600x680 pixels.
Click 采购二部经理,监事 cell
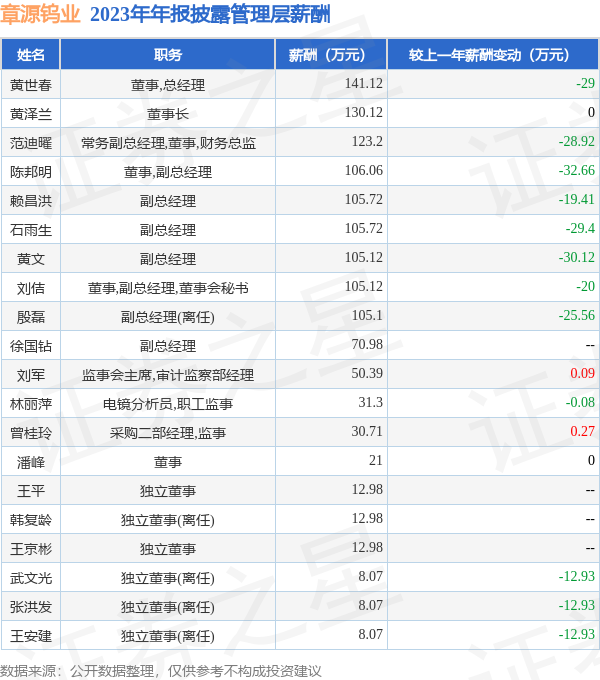click(x=168, y=433)
